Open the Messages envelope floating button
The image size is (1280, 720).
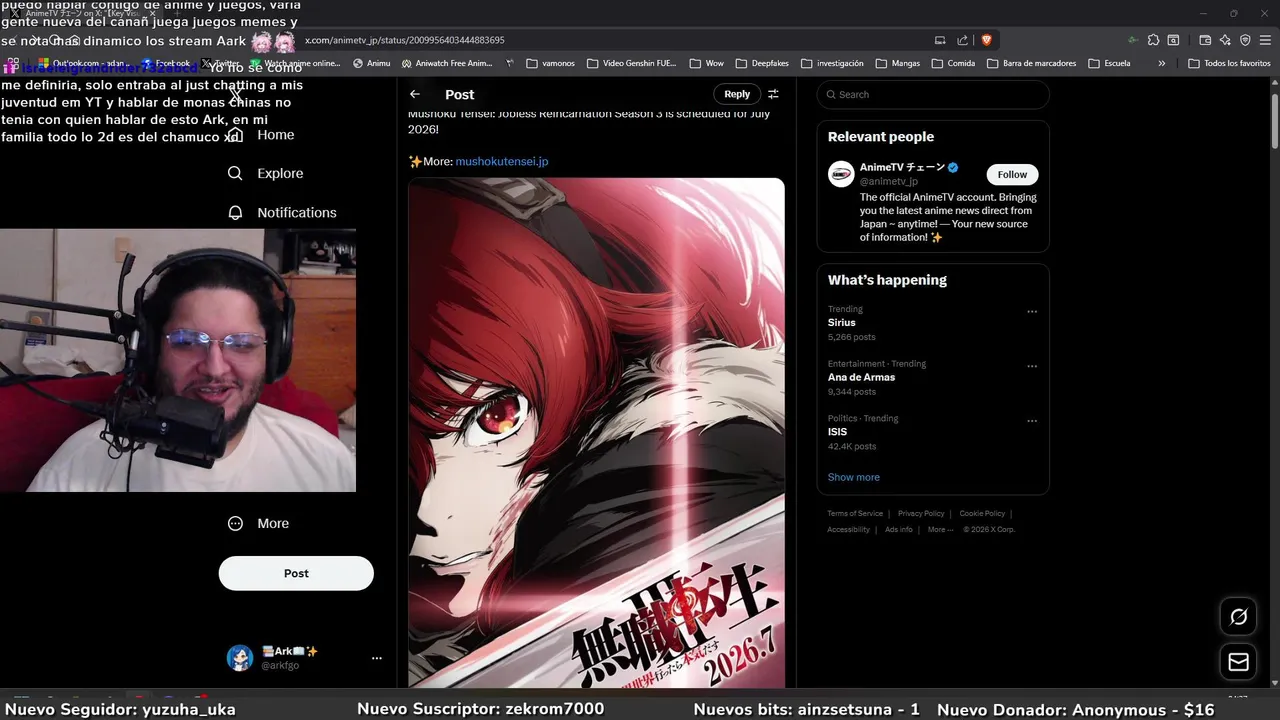(1238, 662)
